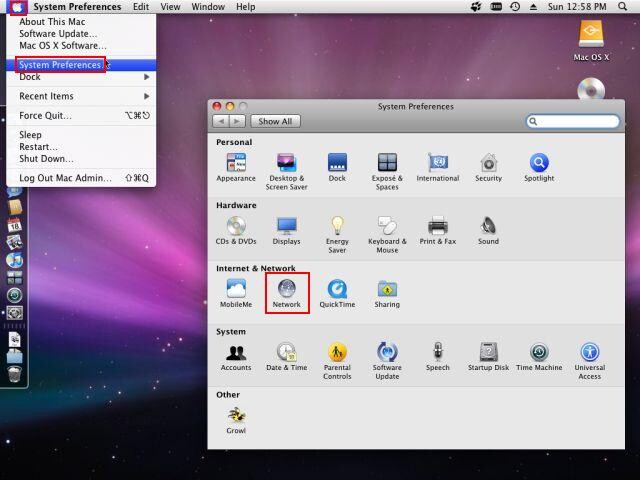The width and height of the screenshot is (640, 480).
Task: Open Time Machine preferences
Action: 539,357
